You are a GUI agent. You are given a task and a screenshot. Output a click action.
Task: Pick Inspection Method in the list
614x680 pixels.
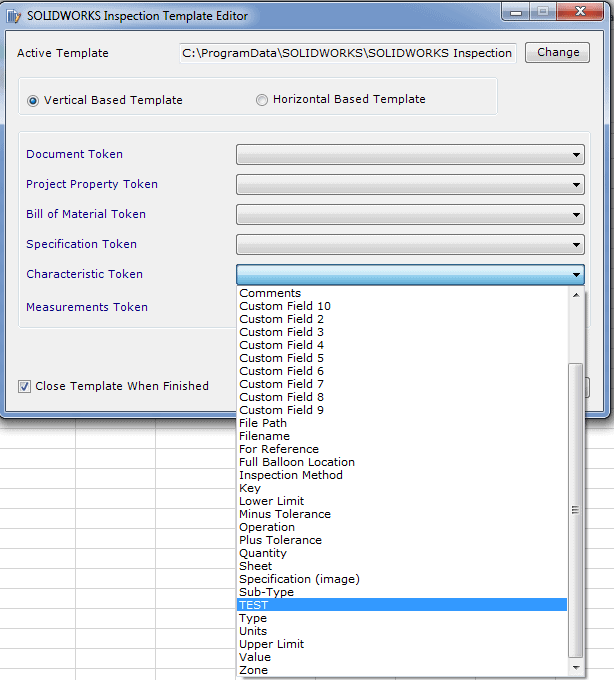tap(290, 475)
